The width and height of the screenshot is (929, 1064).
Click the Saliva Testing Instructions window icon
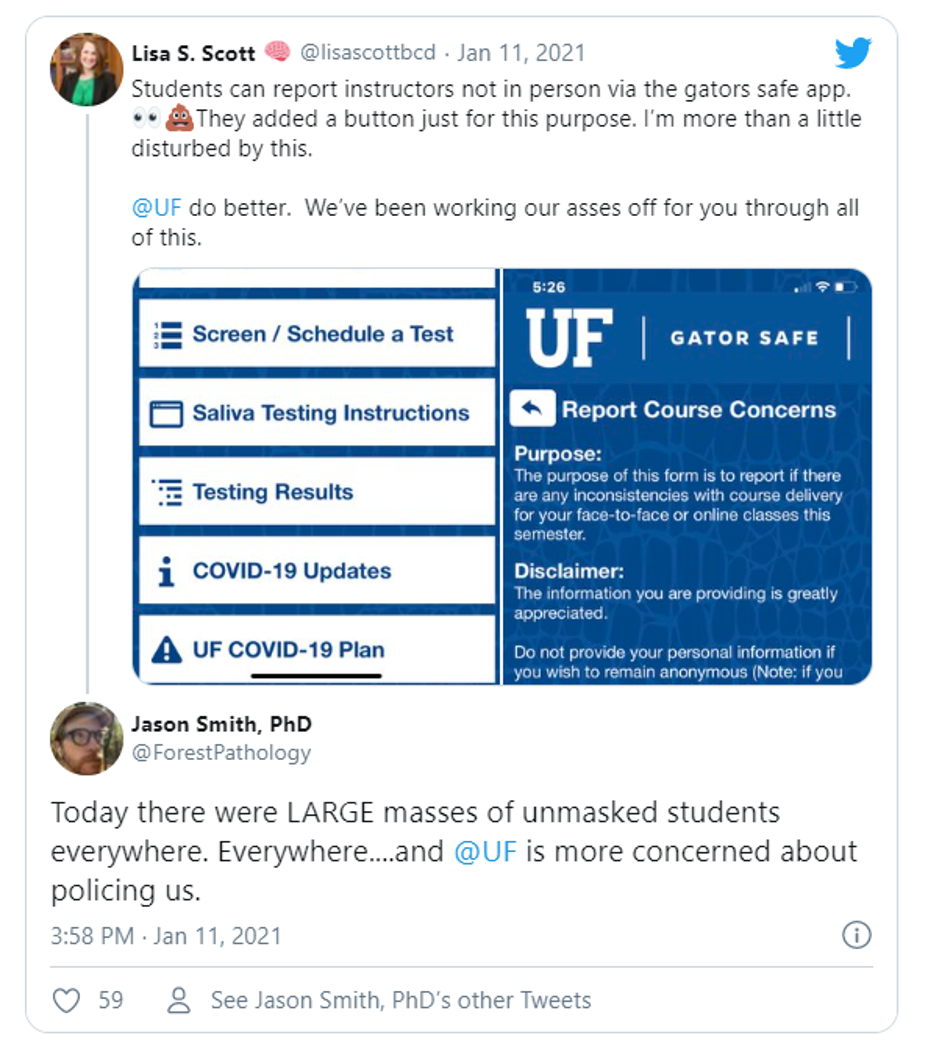pos(167,413)
